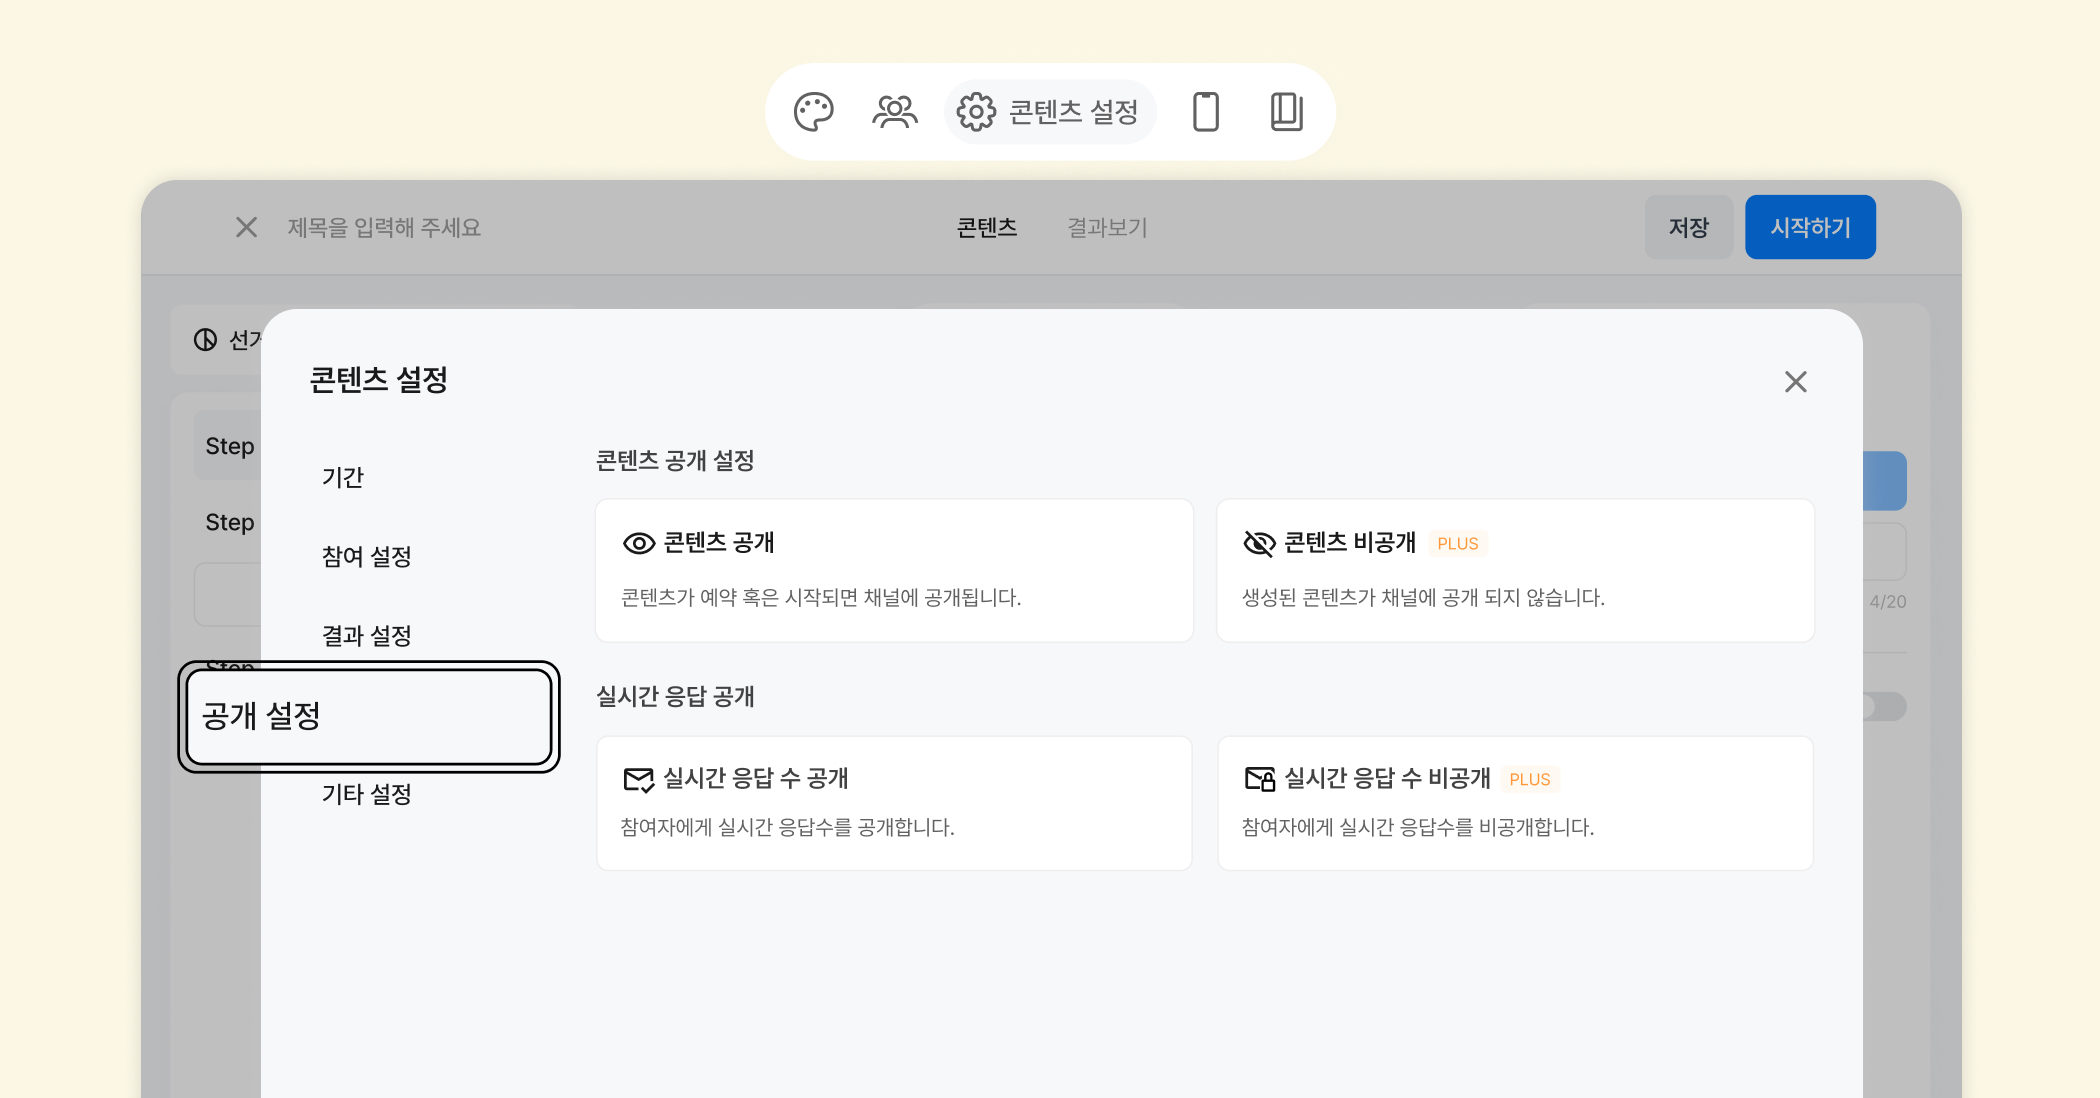Click the pie chart icon at left
The height and width of the screenshot is (1098, 2100).
(x=206, y=340)
